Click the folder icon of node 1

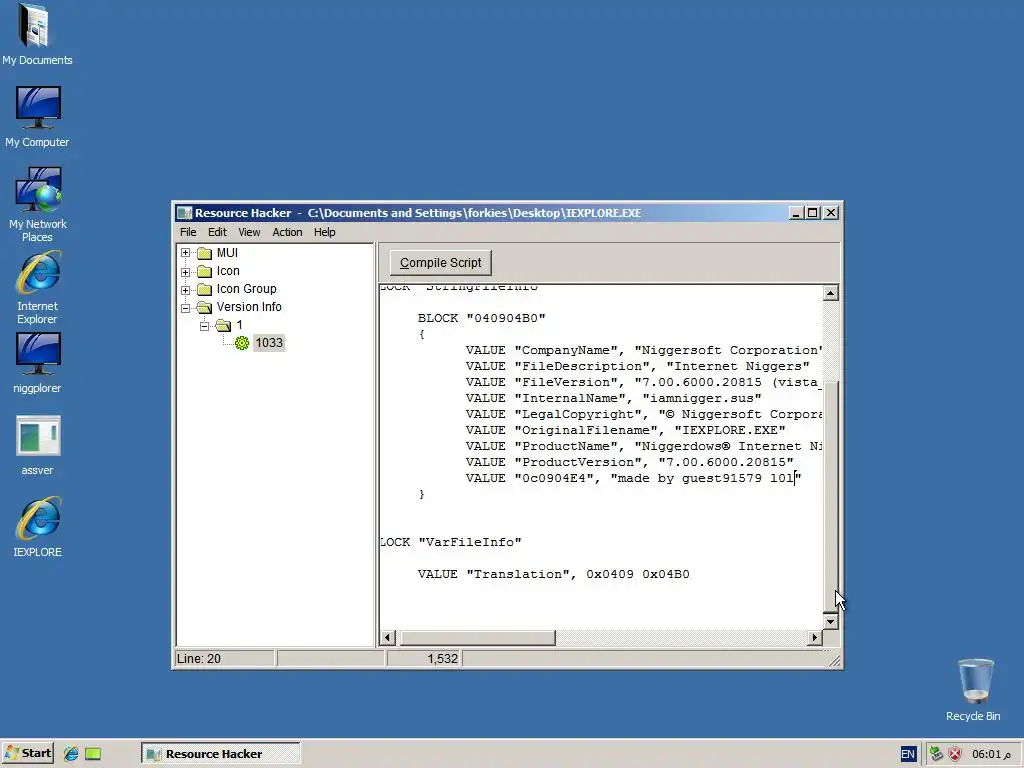tap(223, 325)
